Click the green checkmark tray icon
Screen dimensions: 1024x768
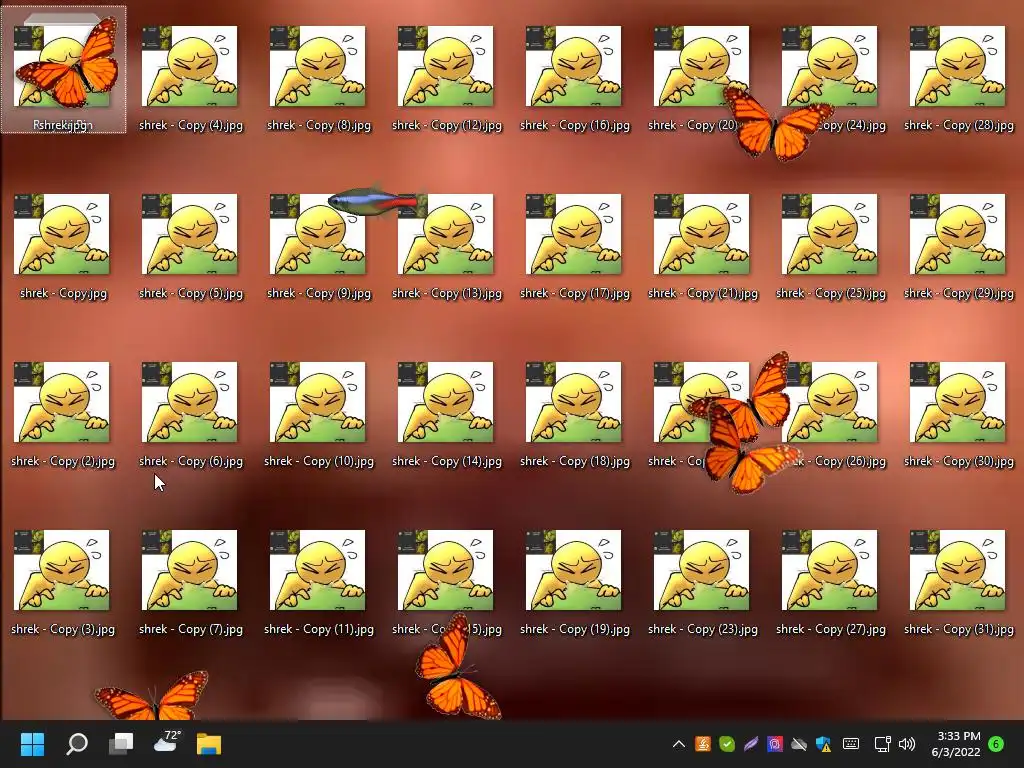click(x=727, y=744)
